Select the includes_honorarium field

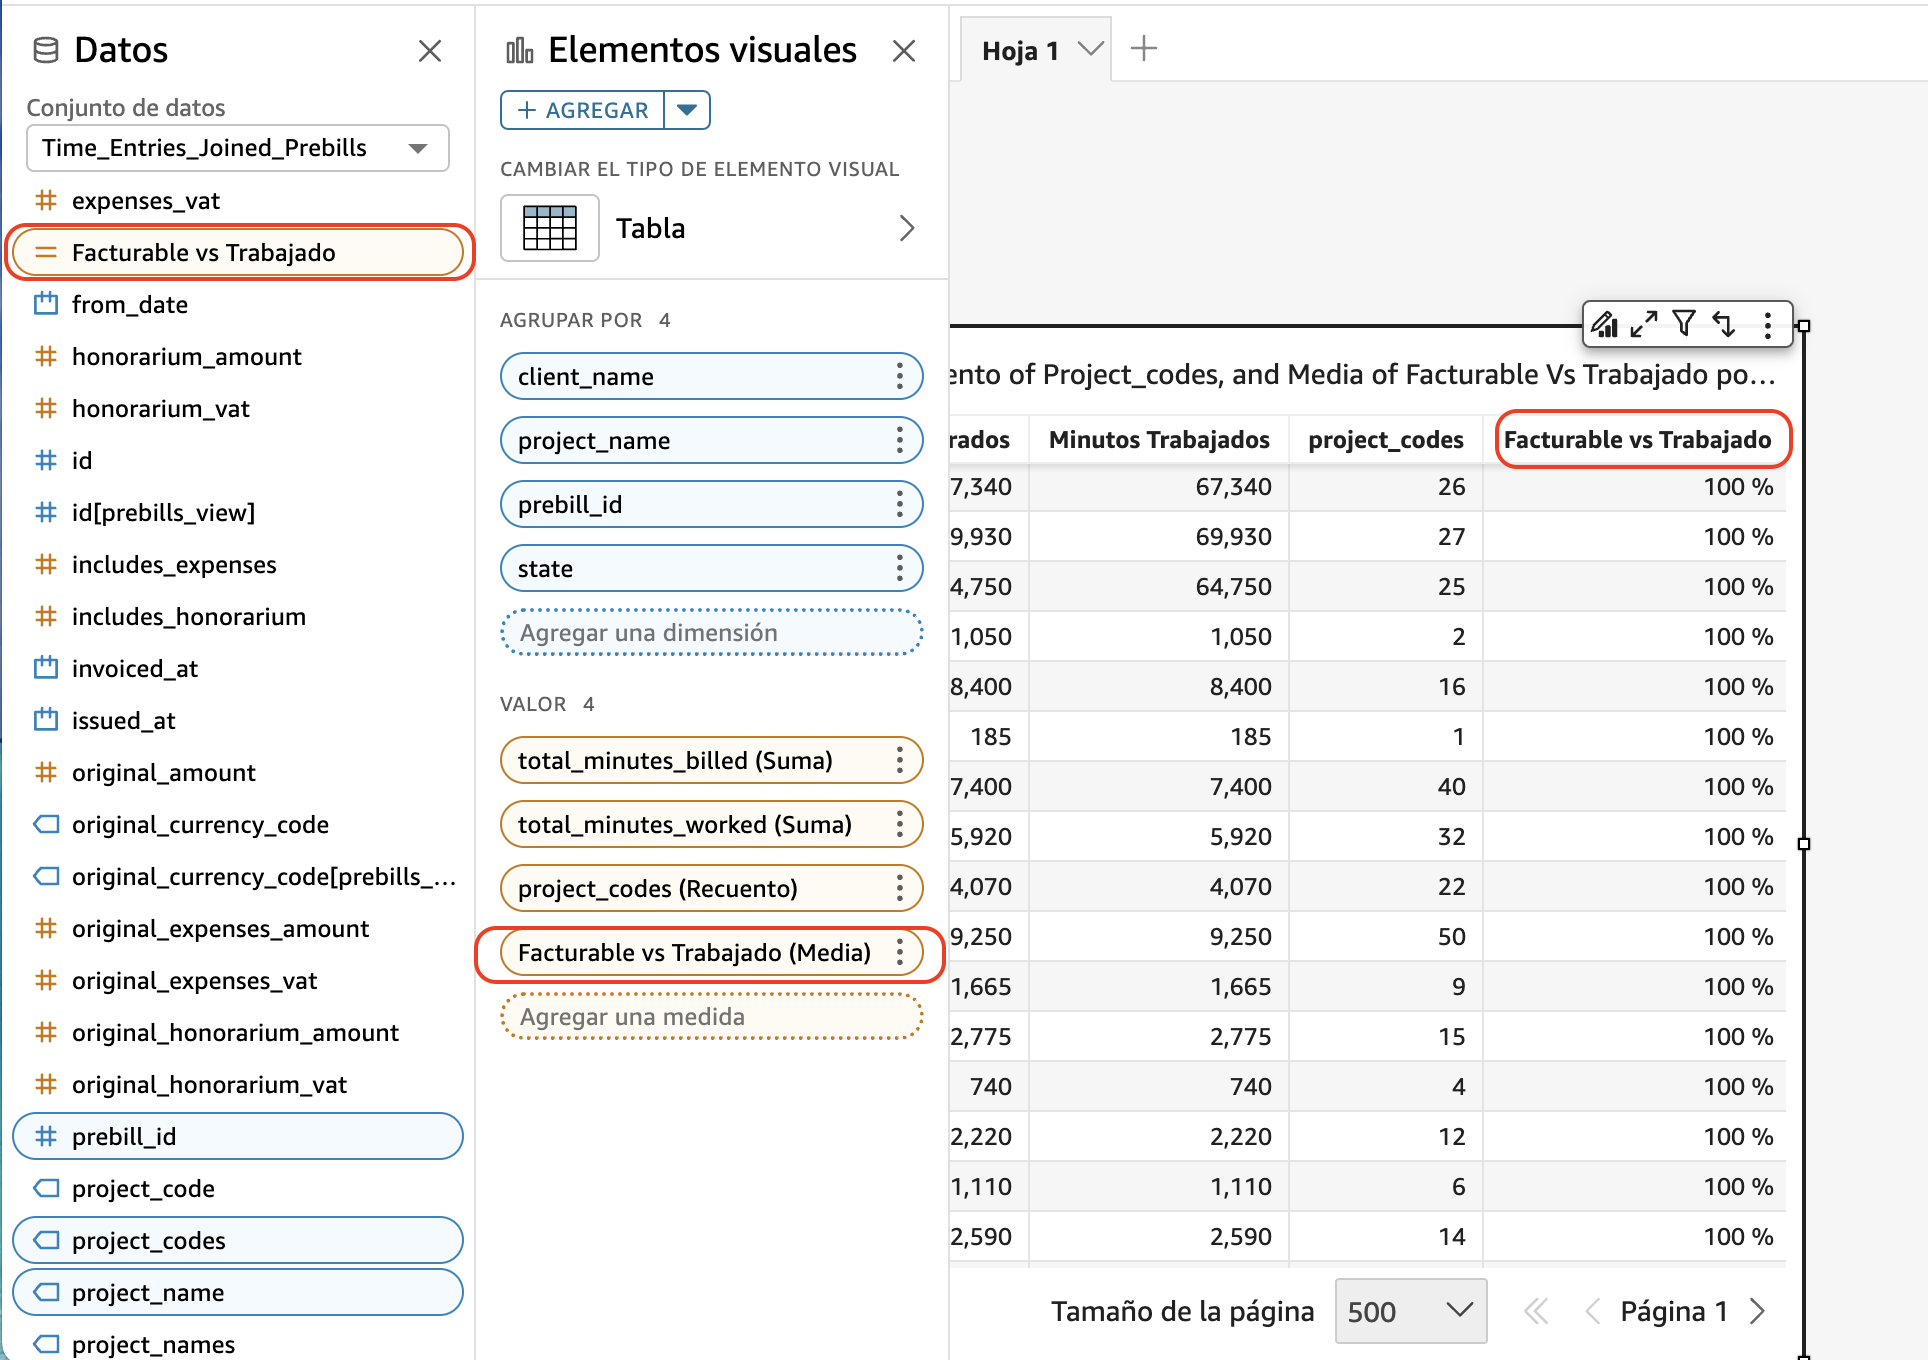coord(238,617)
